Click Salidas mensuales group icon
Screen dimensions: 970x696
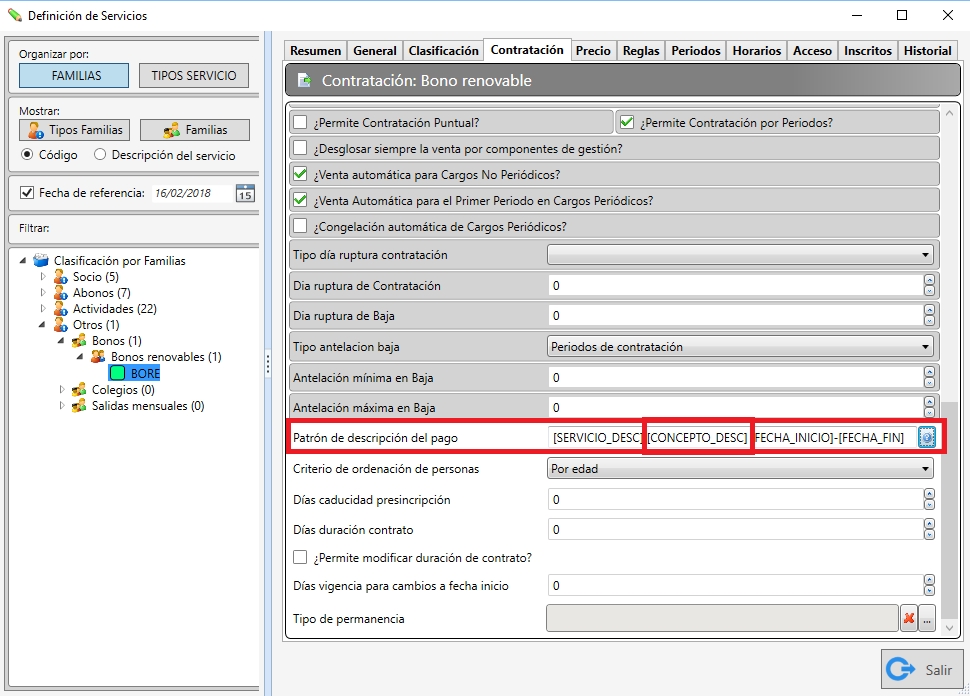(79, 406)
